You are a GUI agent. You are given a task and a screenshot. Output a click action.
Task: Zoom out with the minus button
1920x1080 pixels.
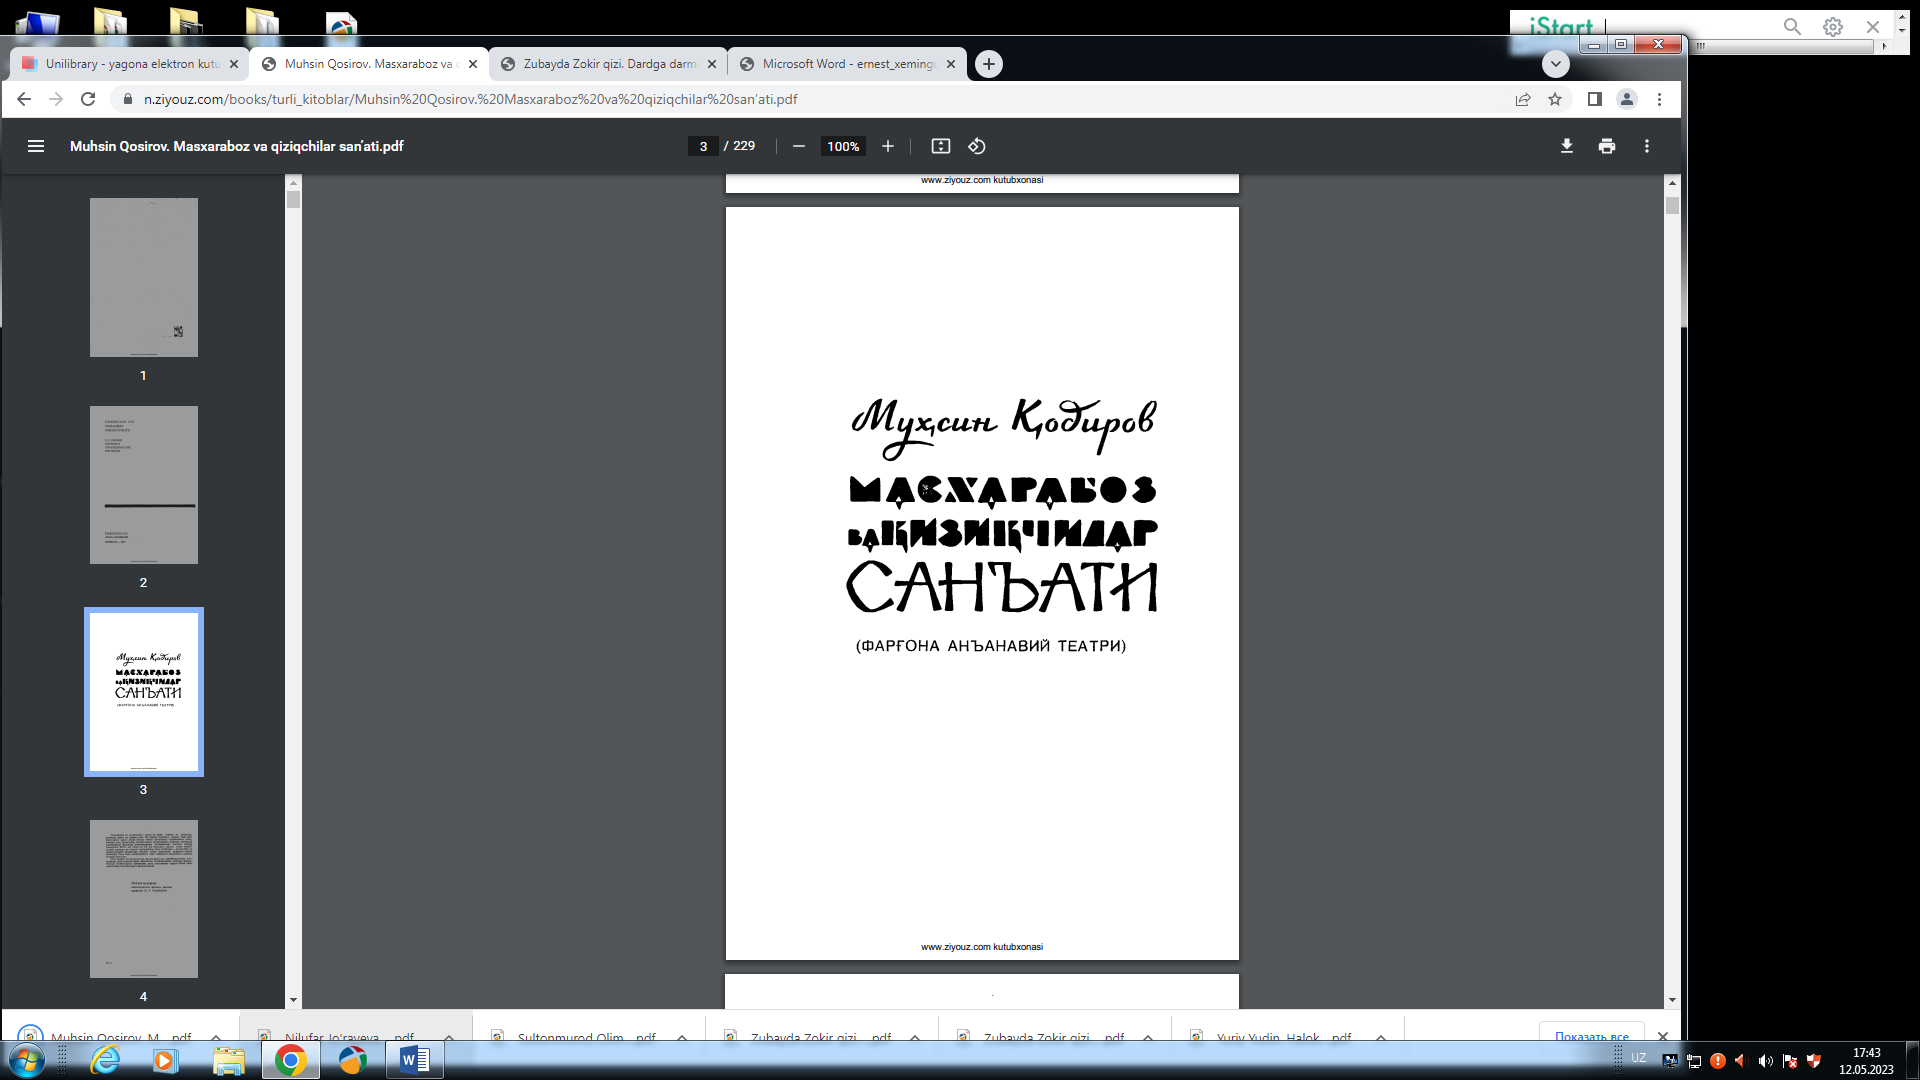[x=798, y=146]
